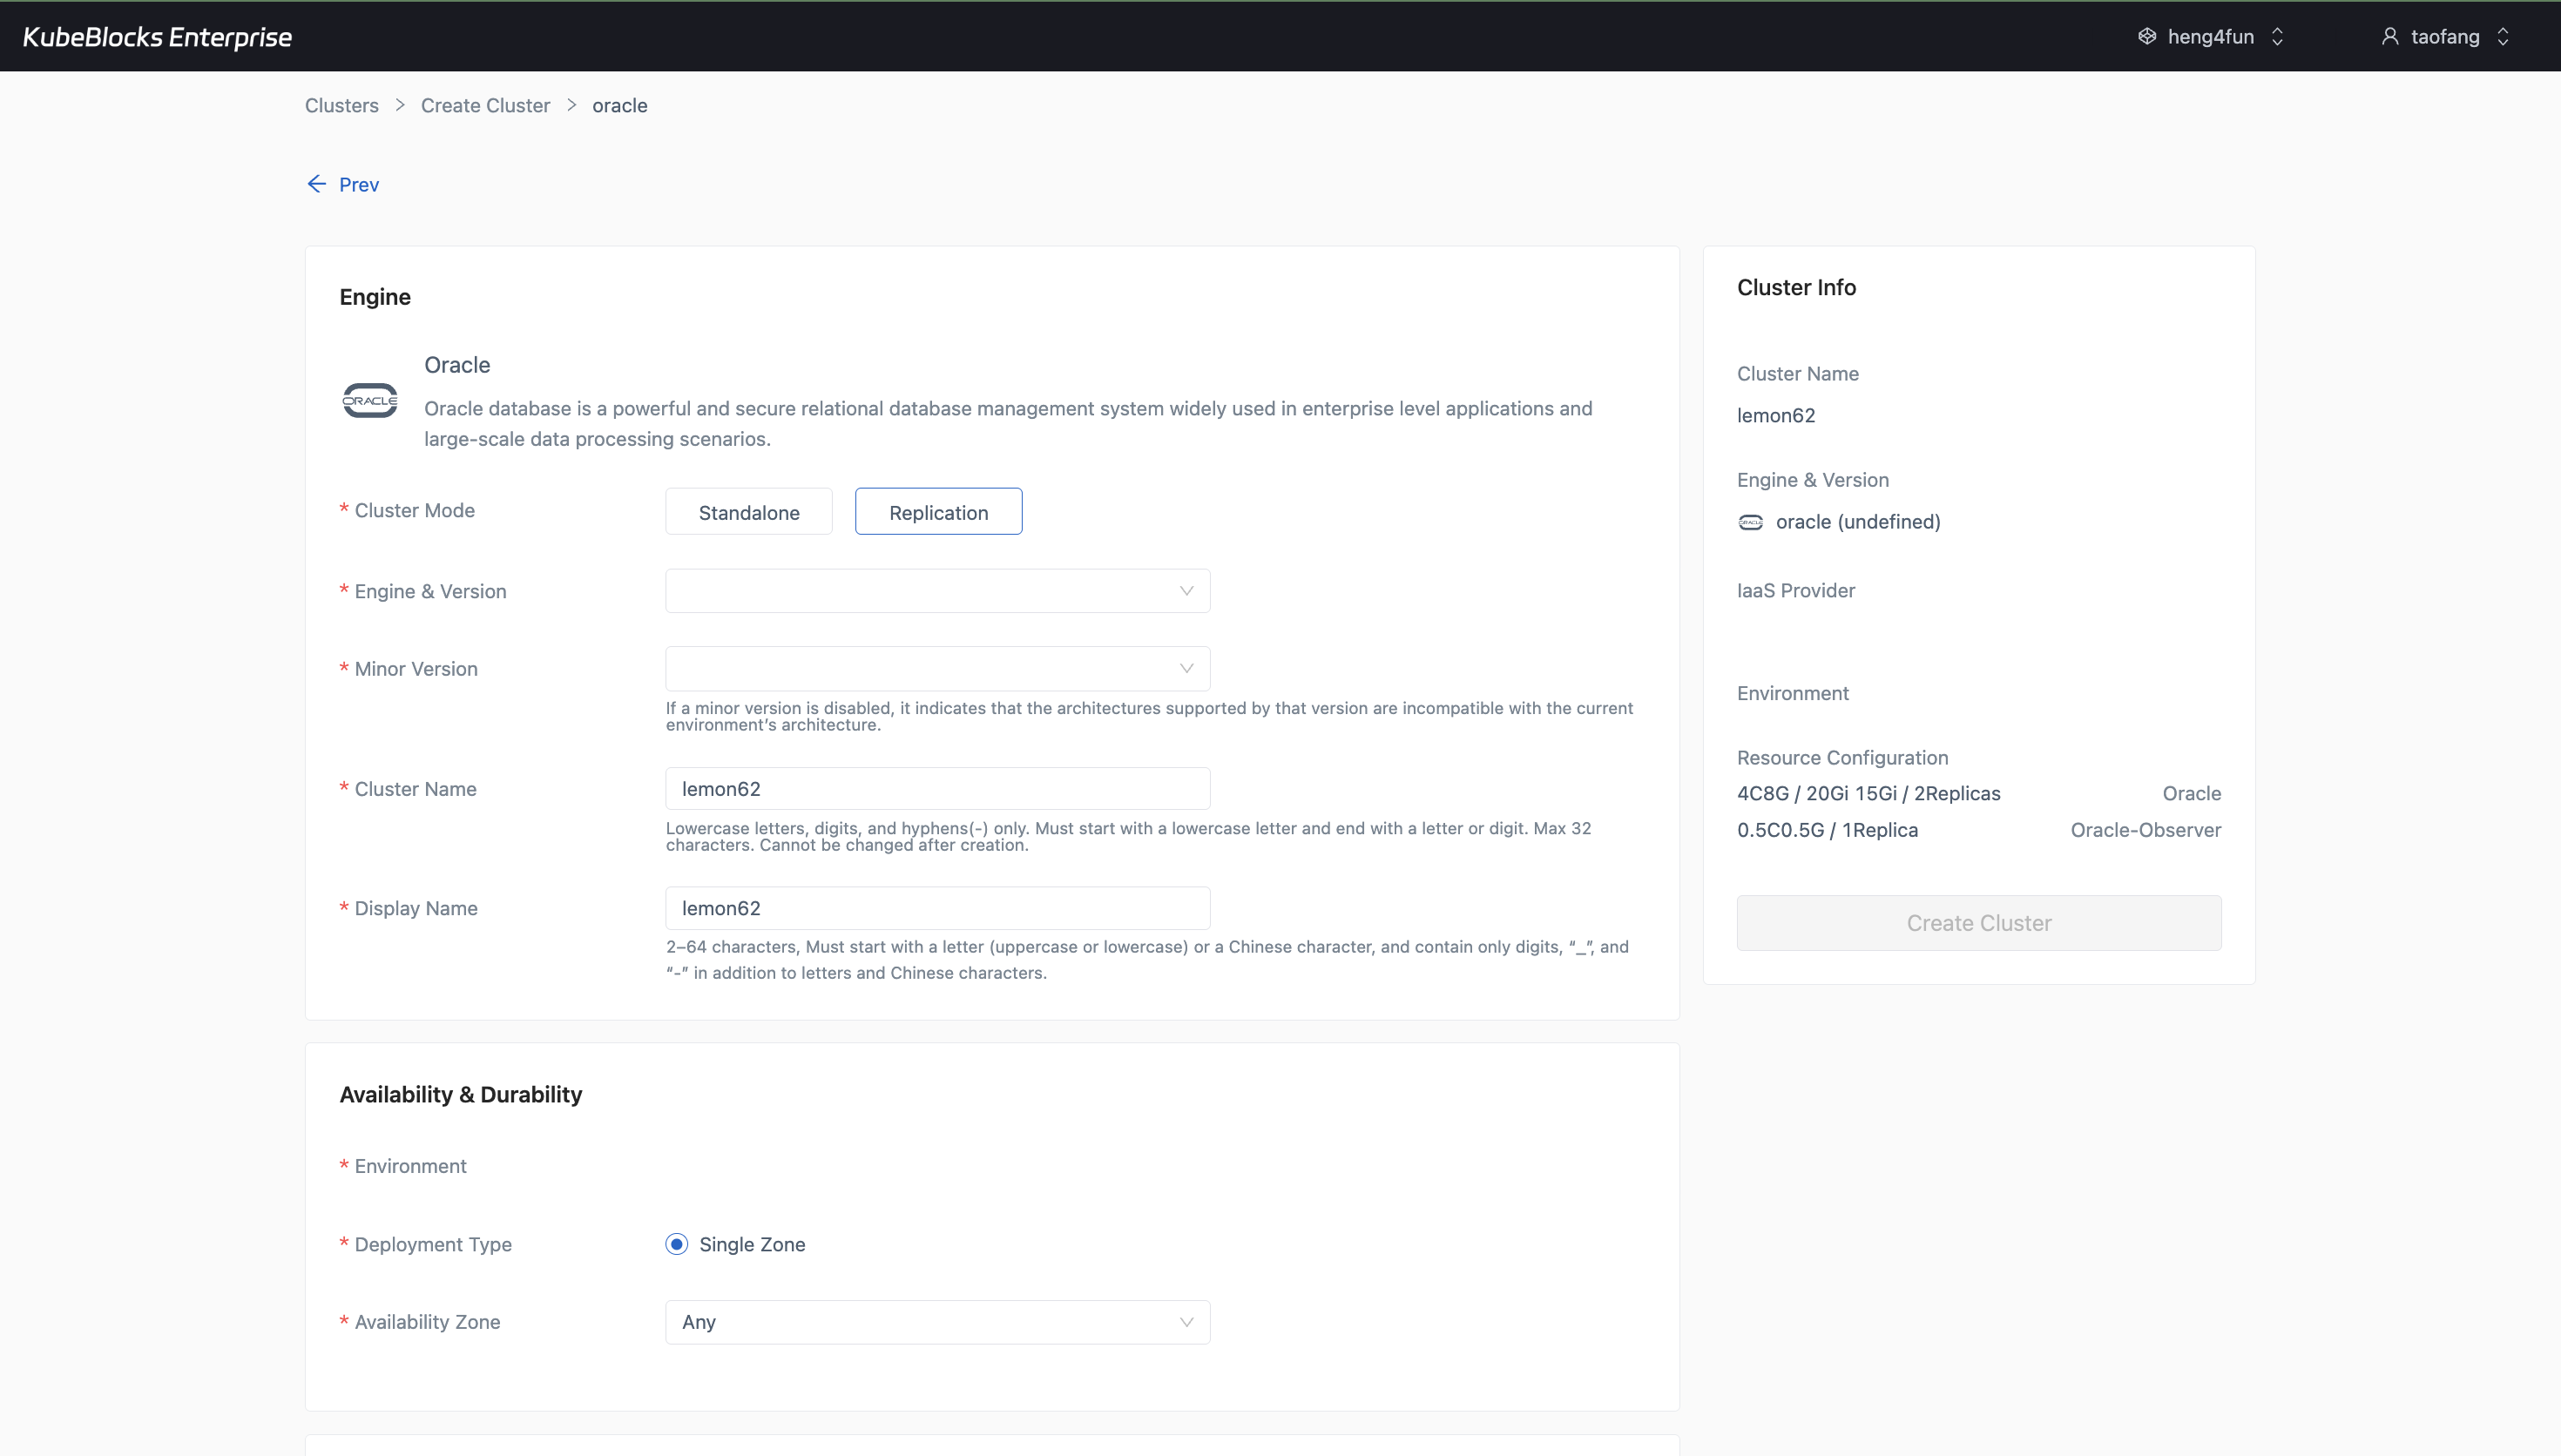Screen dimensions: 2561x1456
Task: Open the heng4fun organization switcher
Action: pos(2211,37)
